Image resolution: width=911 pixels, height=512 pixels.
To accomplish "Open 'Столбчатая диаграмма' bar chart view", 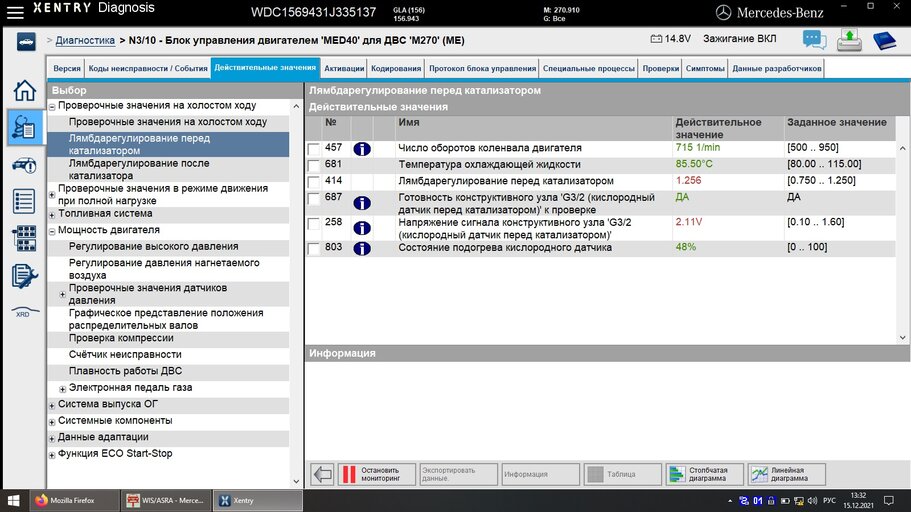I will [x=704, y=474].
